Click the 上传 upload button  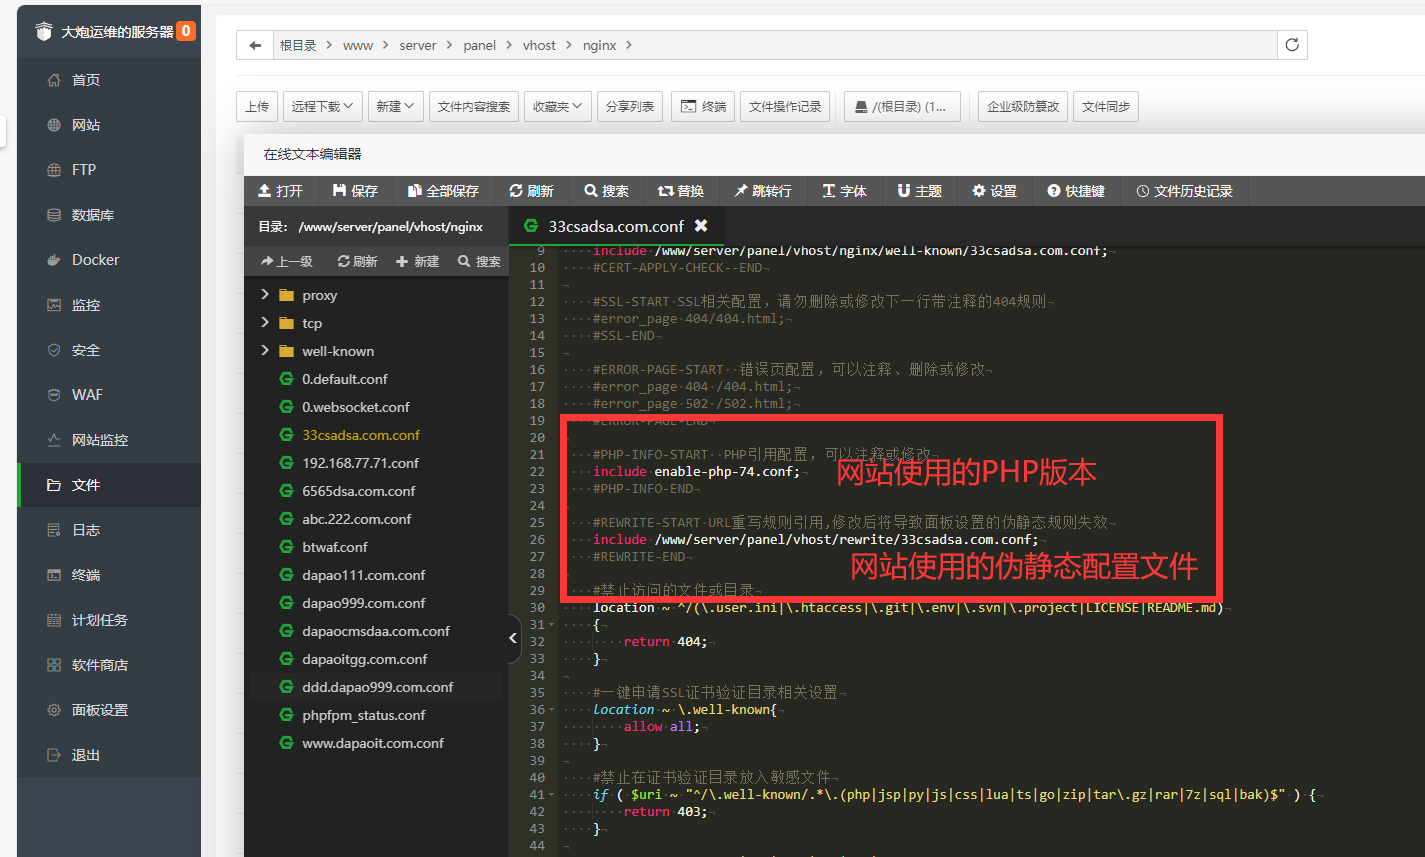click(257, 106)
